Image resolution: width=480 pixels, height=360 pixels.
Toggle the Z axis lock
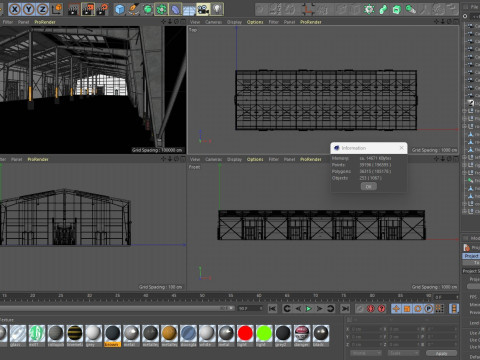(43, 9)
